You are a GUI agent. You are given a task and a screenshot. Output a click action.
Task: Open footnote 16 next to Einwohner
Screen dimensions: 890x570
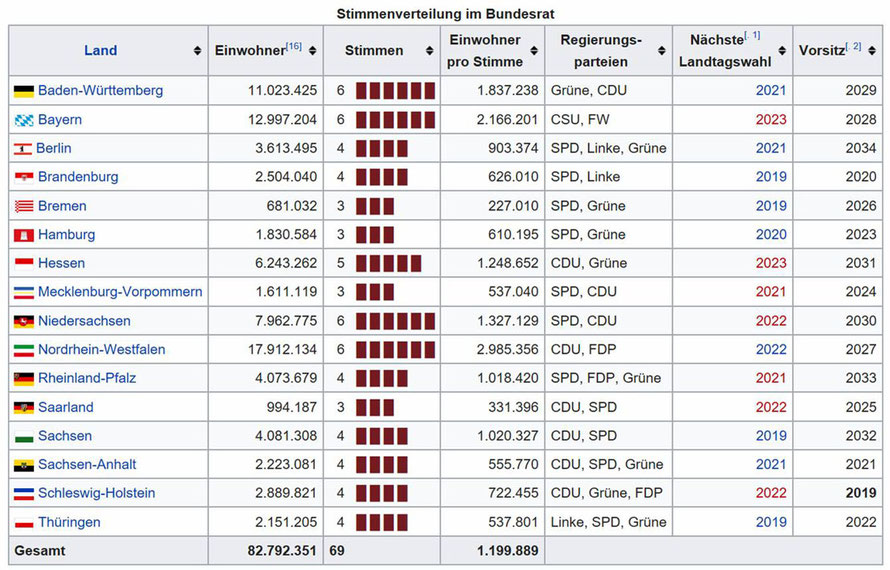click(294, 45)
